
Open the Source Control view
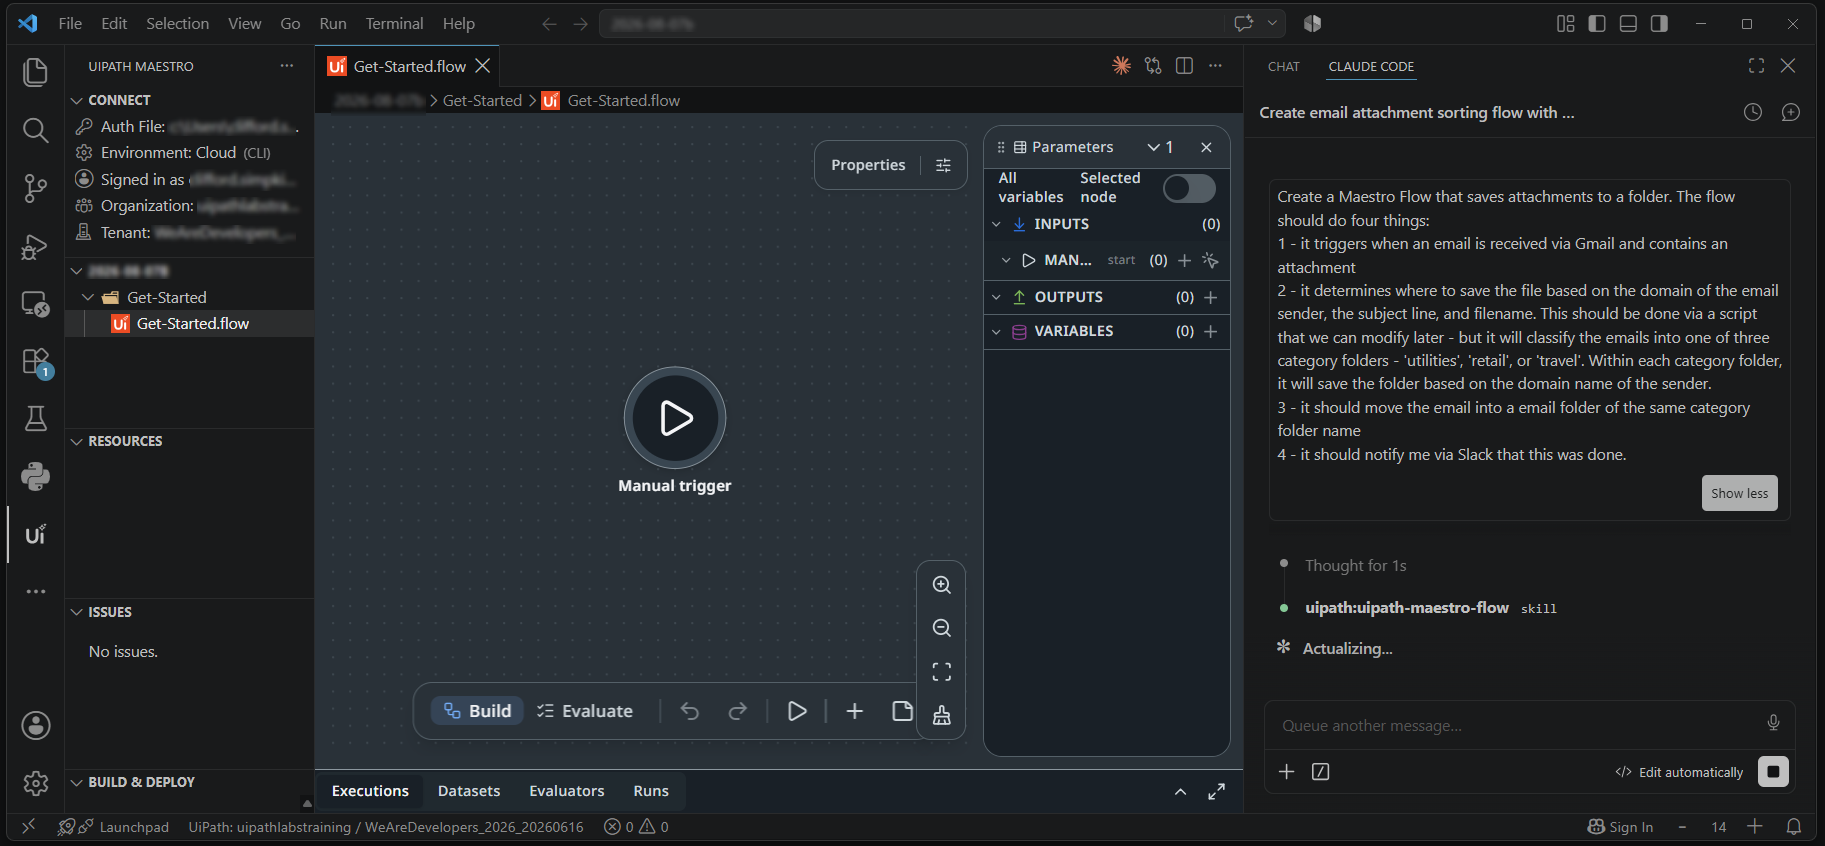point(35,188)
